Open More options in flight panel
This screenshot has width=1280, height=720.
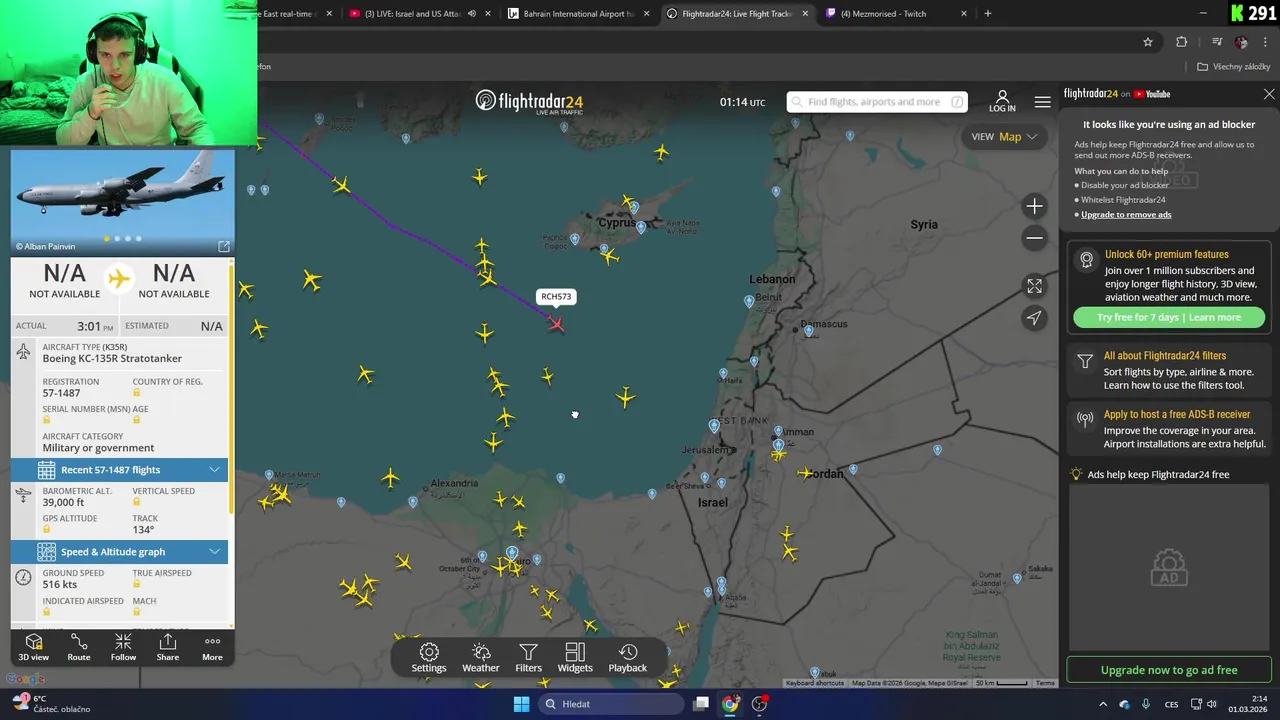pyautogui.click(x=212, y=647)
